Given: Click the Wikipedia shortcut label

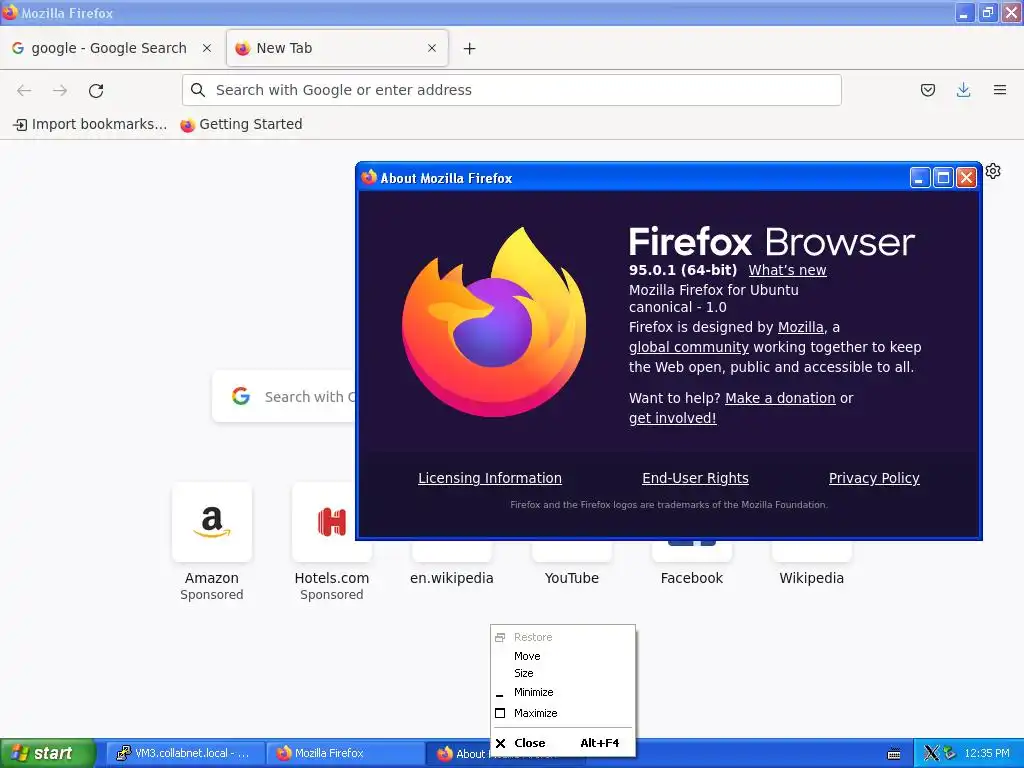Looking at the screenshot, I should click(811, 578).
